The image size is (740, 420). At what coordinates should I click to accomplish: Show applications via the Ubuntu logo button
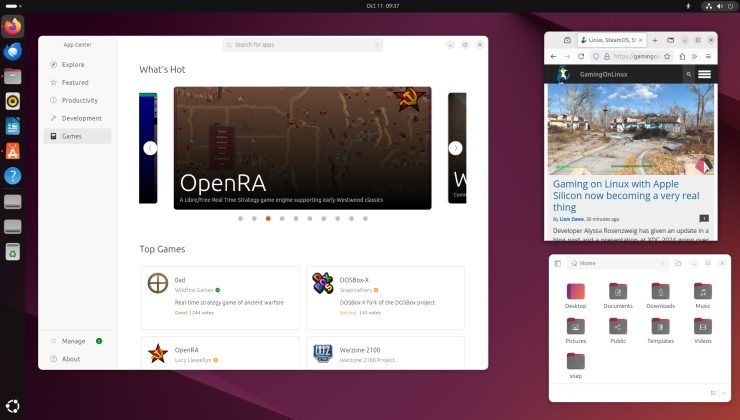click(13, 406)
